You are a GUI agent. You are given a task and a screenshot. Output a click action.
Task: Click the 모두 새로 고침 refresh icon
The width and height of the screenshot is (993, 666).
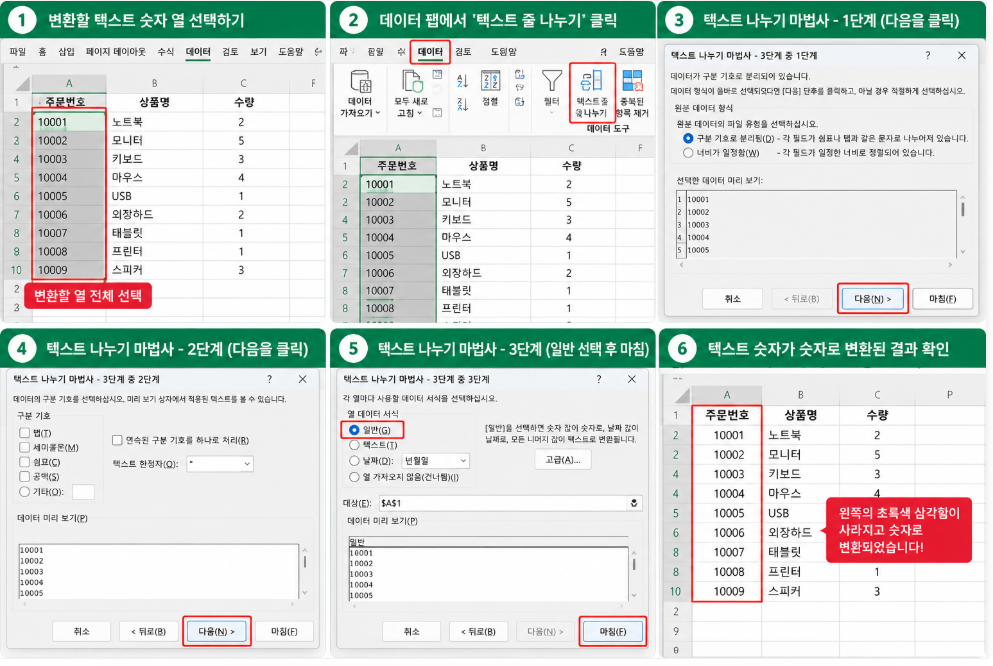pos(412,82)
